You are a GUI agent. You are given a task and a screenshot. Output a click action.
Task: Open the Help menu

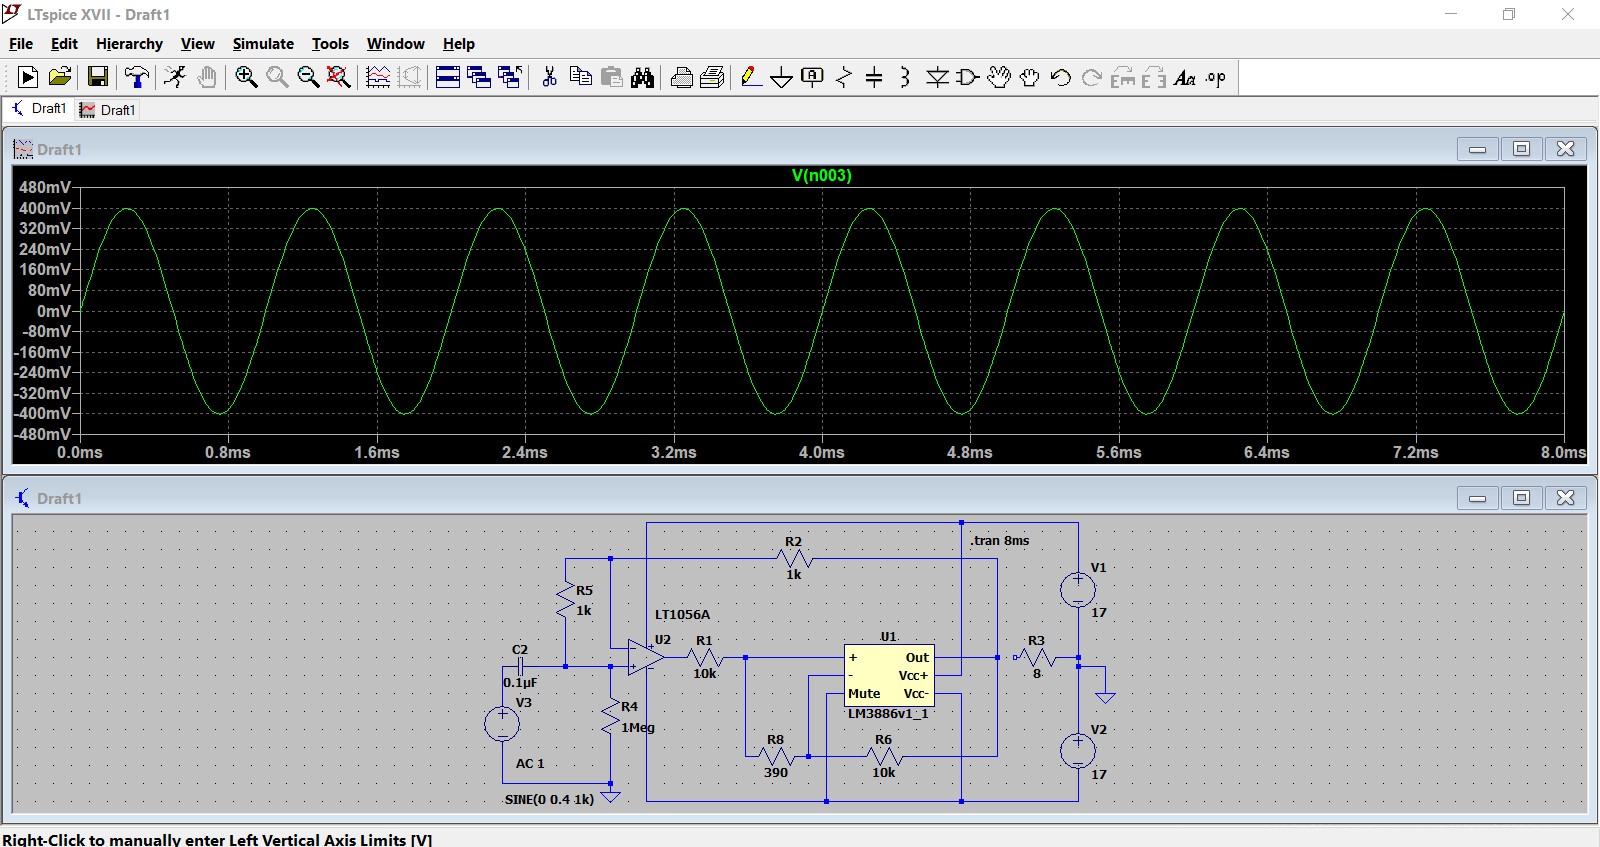[x=459, y=44]
